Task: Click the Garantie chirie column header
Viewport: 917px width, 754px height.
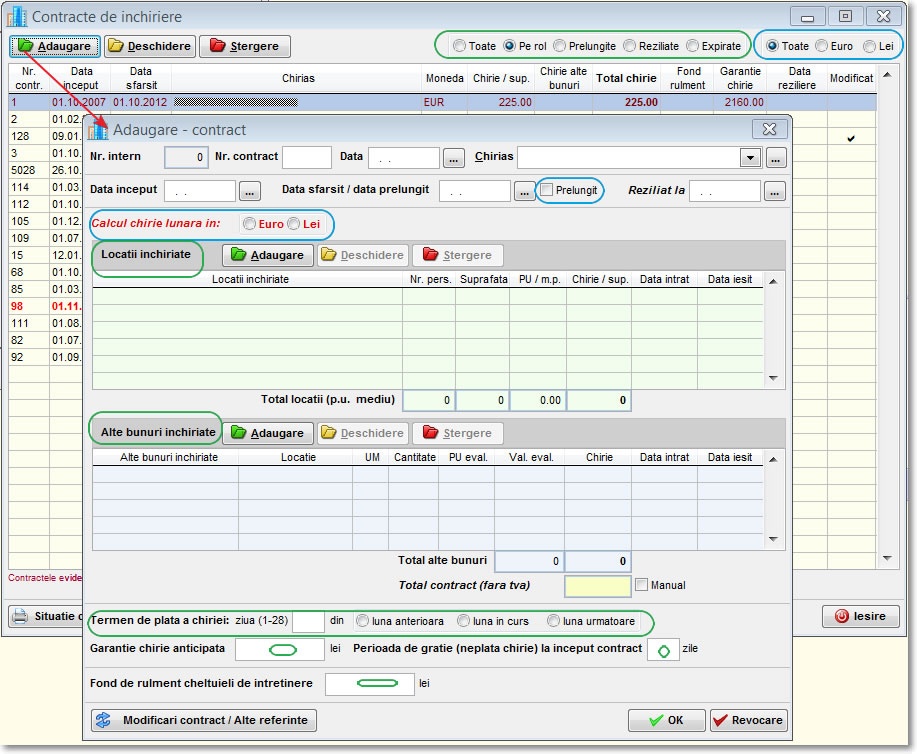Action: point(740,78)
